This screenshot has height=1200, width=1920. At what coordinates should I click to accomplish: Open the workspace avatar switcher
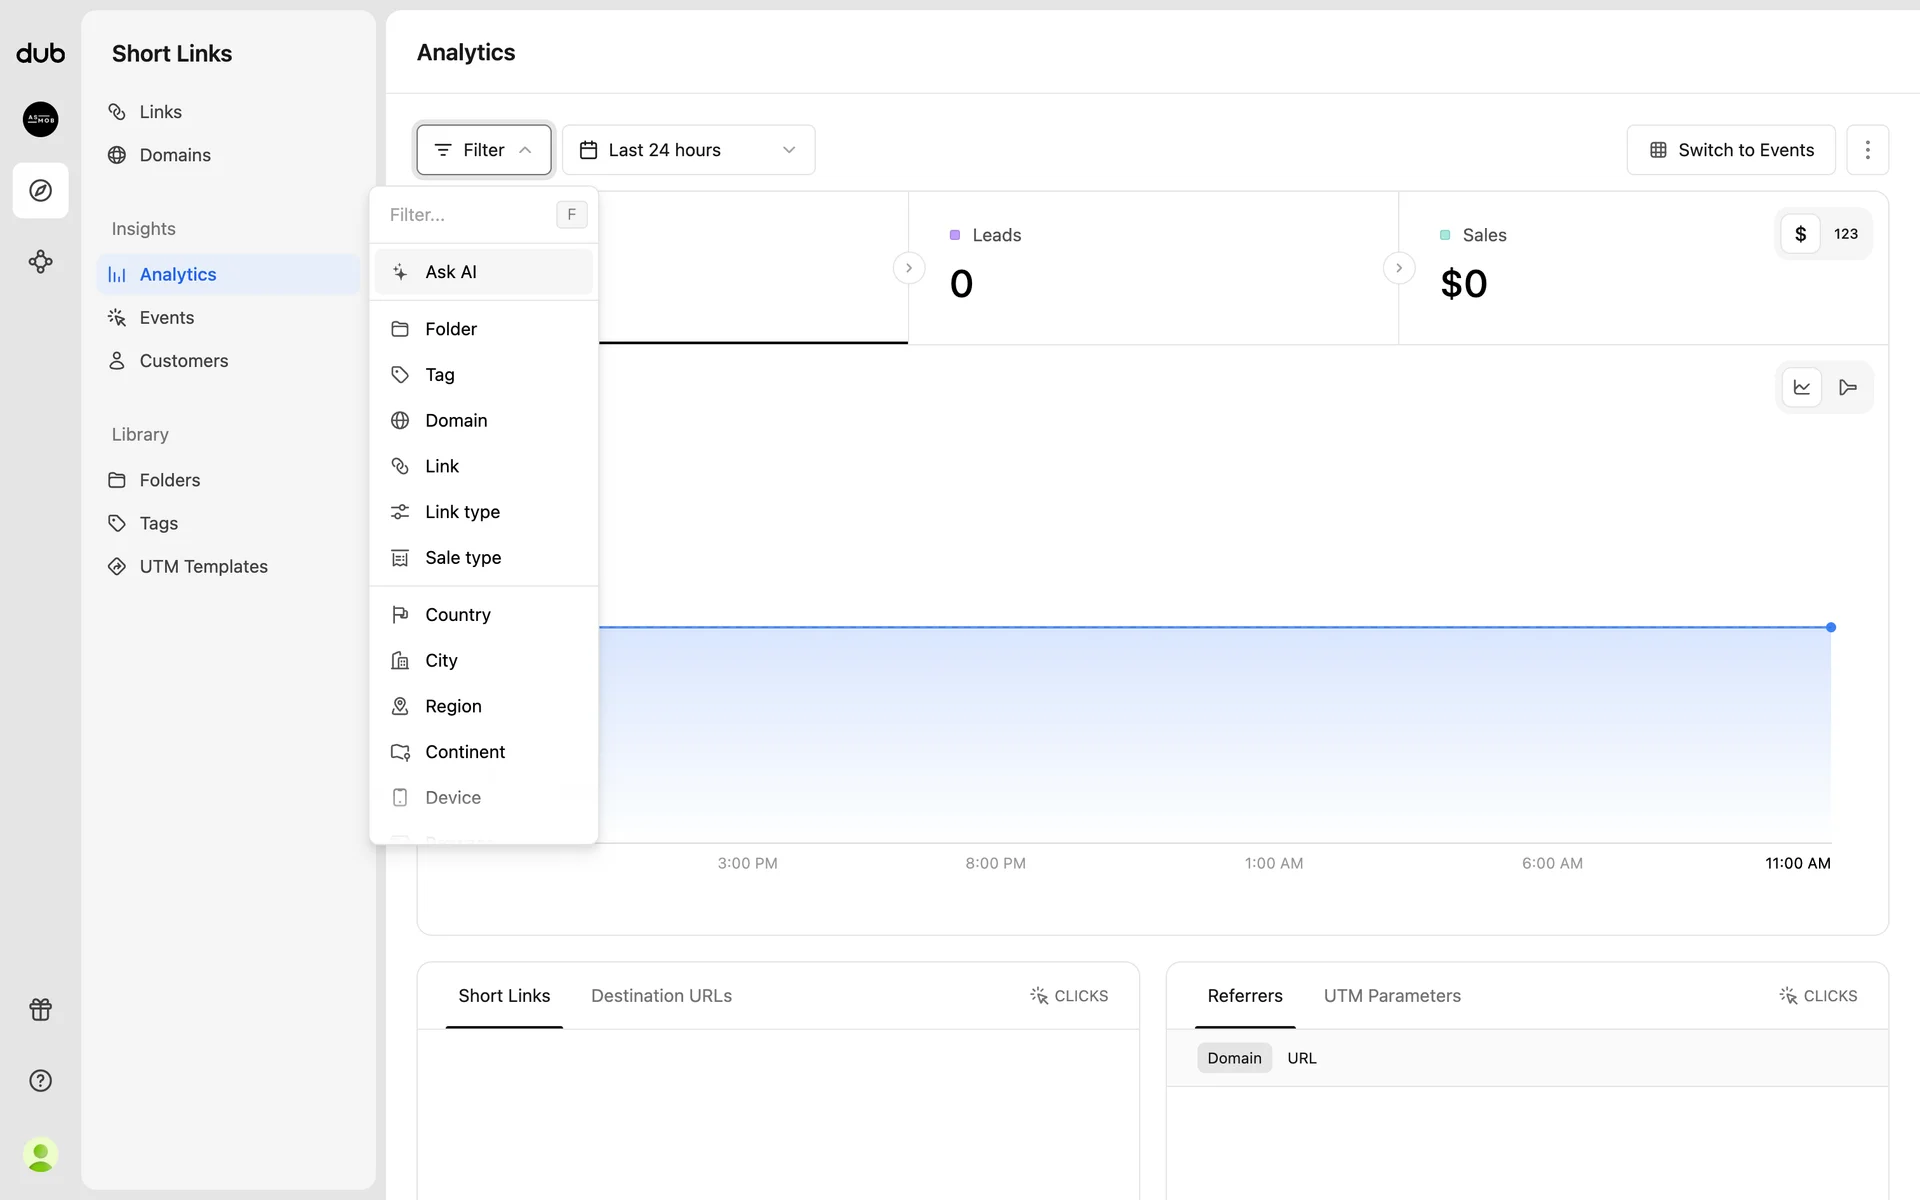coord(40,119)
